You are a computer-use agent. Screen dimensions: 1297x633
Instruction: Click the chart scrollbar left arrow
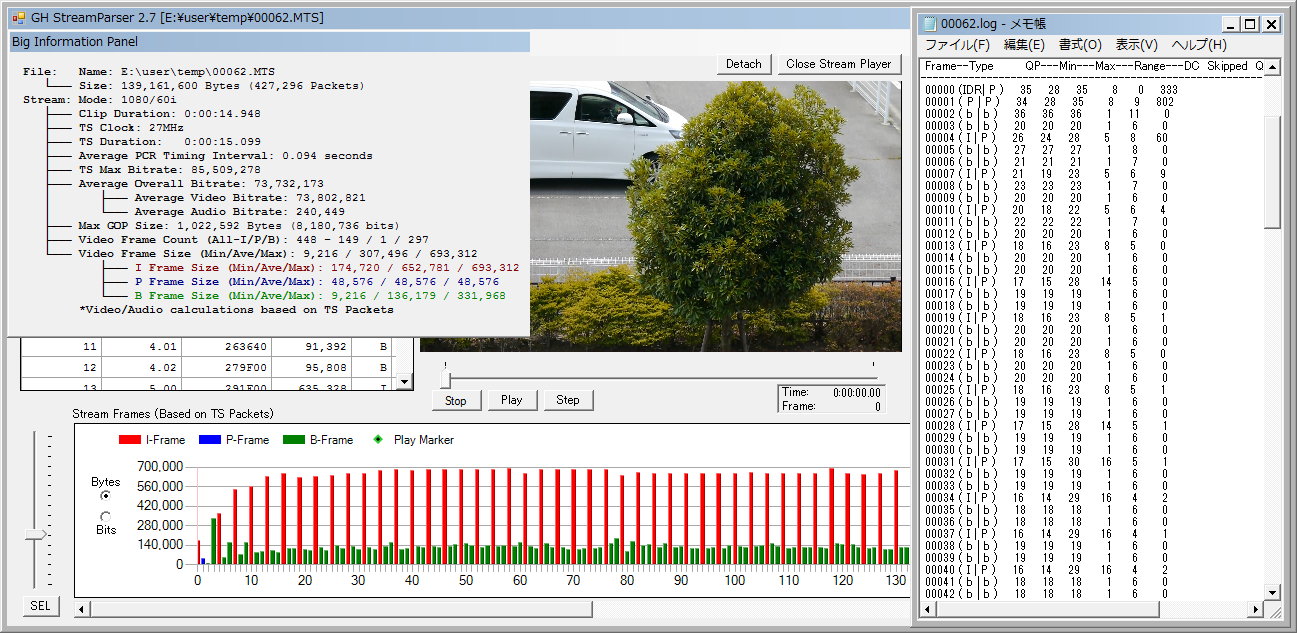click(83, 609)
